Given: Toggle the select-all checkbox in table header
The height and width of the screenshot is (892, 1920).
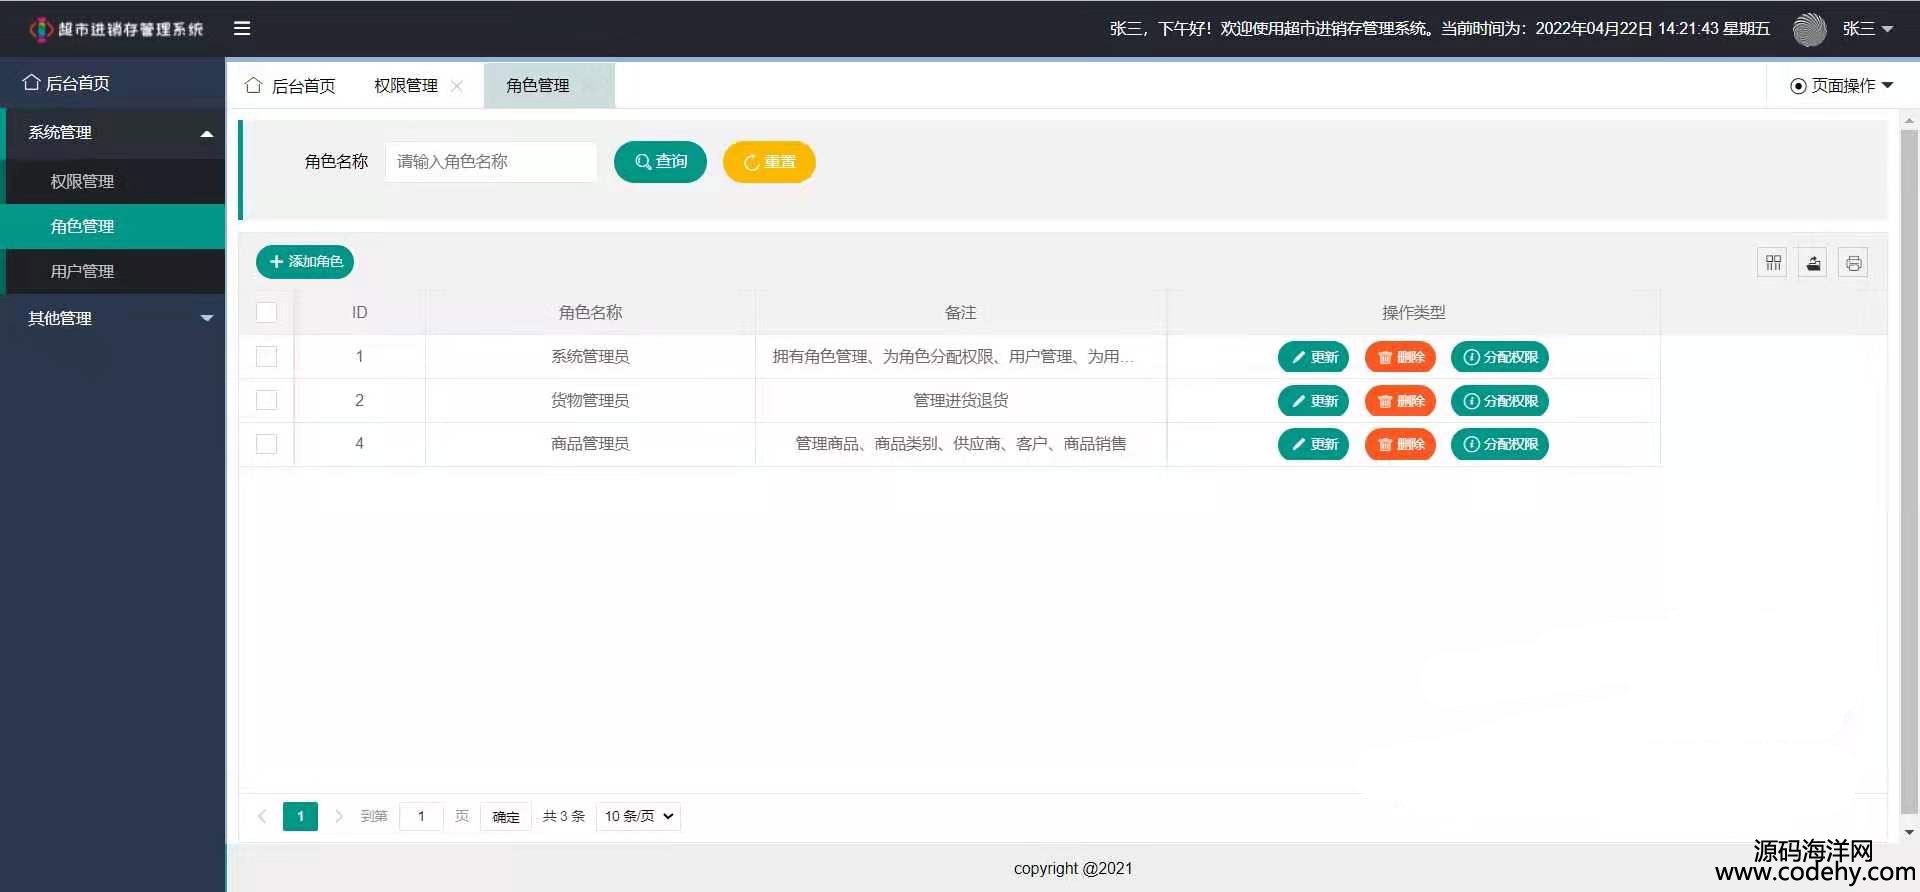Looking at the screenshot, I should pyautogui.click(x=266, y=312).
